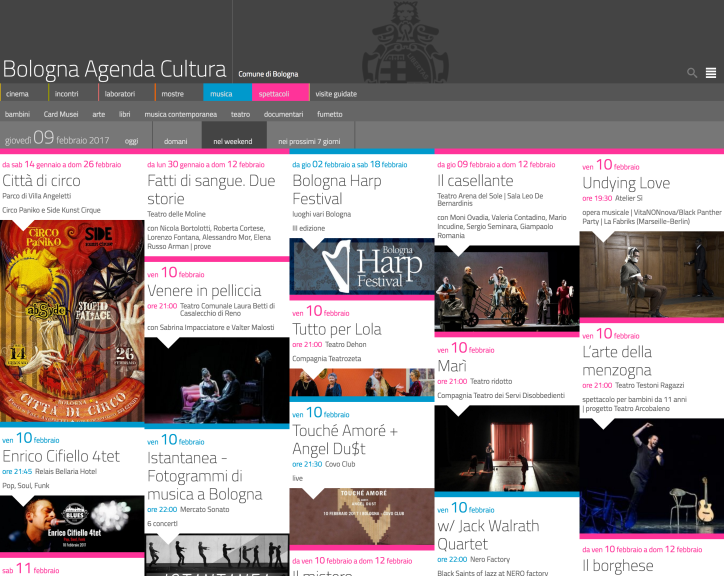The width and height of the screenshot is (724, 576).
Task: Show events nel weekend
Action: pyautogui.click(x=232, y=142)
